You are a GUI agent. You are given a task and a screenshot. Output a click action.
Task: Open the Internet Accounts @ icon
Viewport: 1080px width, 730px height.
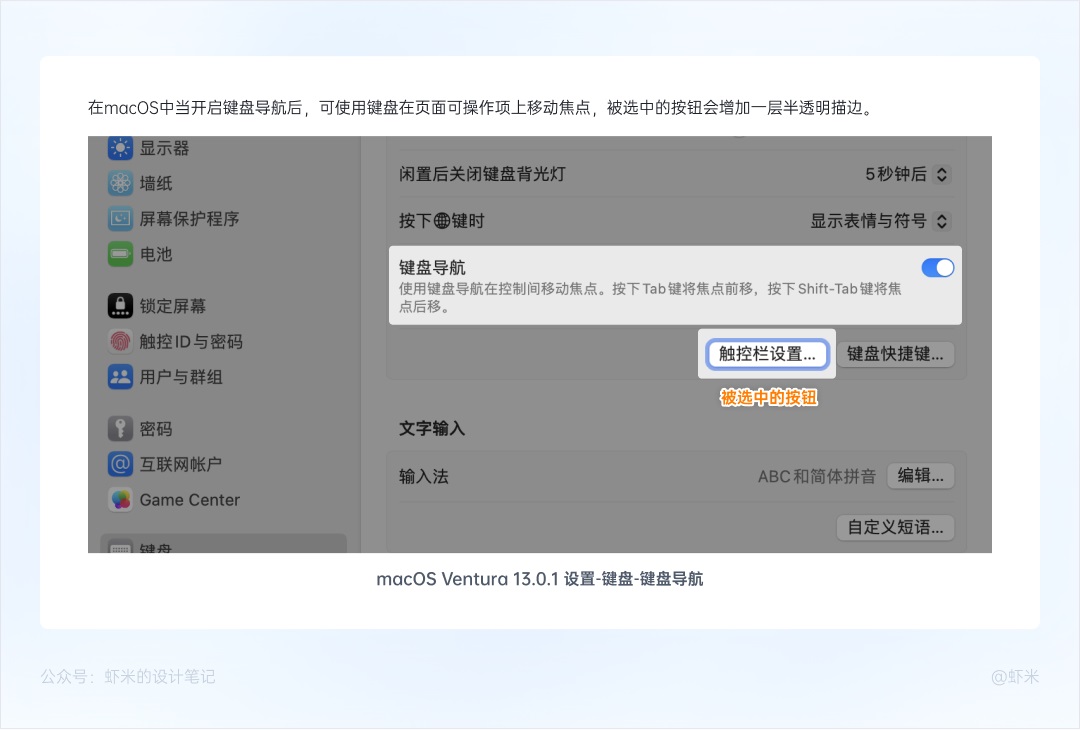121,464
